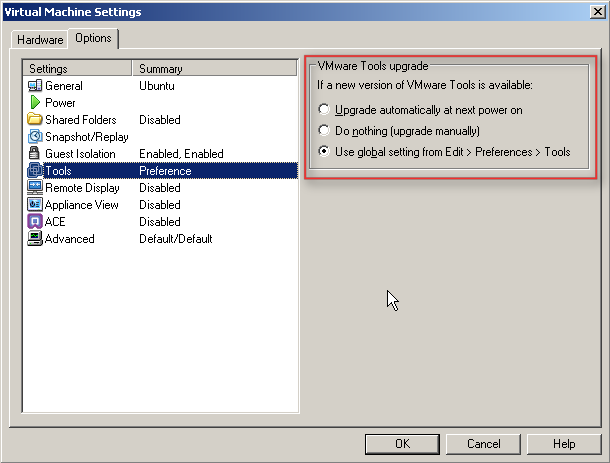
Task: Select the Advanced settings icon
Action: (35, 239)
